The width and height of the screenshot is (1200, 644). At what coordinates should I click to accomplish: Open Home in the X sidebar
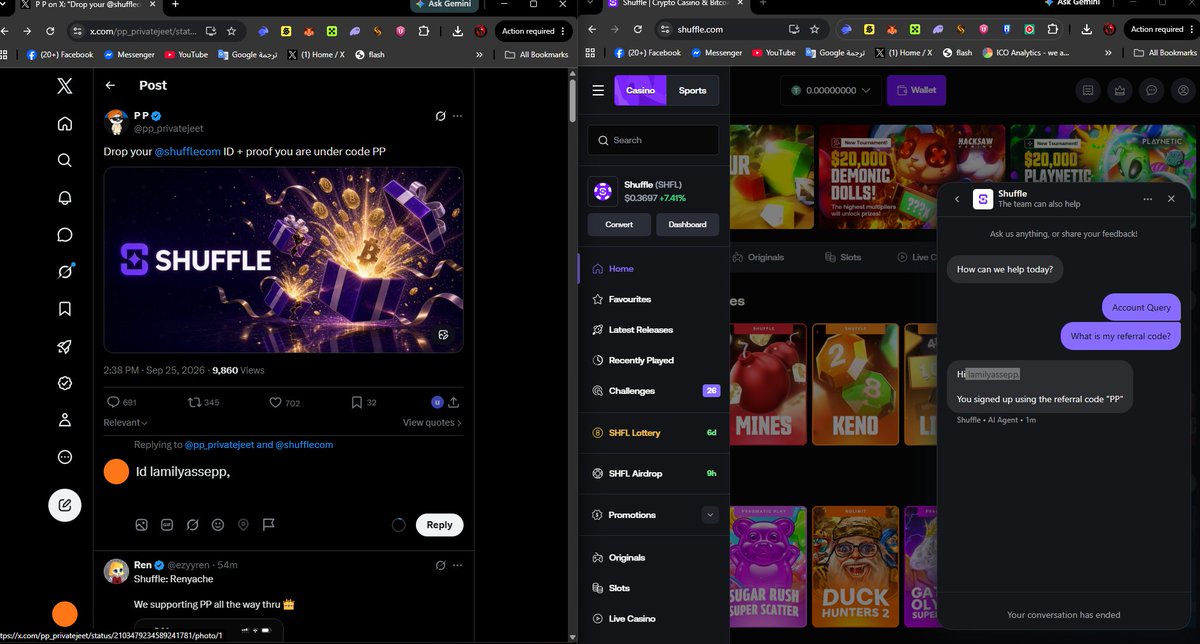coord(65,124)
